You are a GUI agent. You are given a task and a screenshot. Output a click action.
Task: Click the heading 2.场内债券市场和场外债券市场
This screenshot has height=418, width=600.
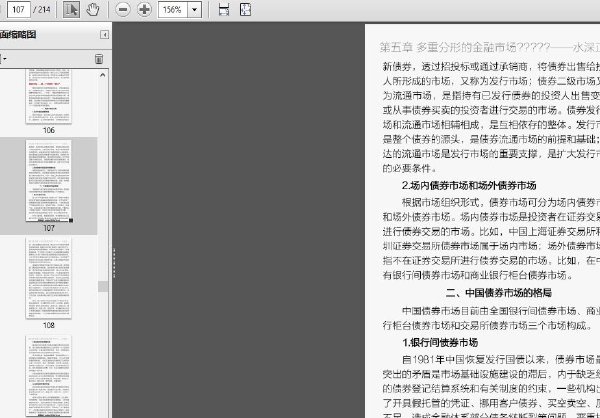(x=469, y=186)
